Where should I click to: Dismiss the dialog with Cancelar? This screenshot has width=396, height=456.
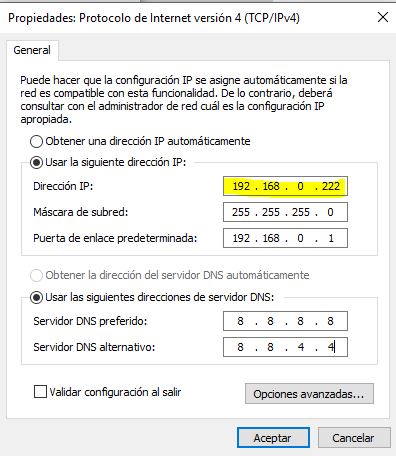tap(354, 438)
